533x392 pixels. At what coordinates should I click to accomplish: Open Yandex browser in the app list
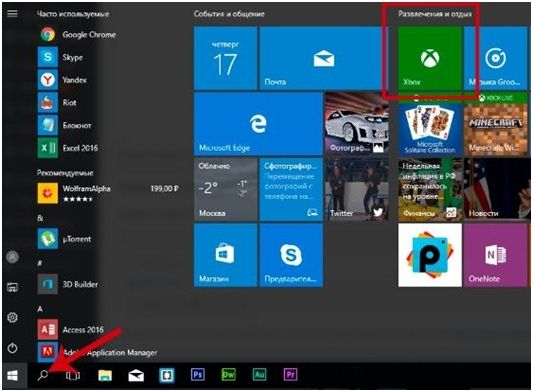click(63, 80)
